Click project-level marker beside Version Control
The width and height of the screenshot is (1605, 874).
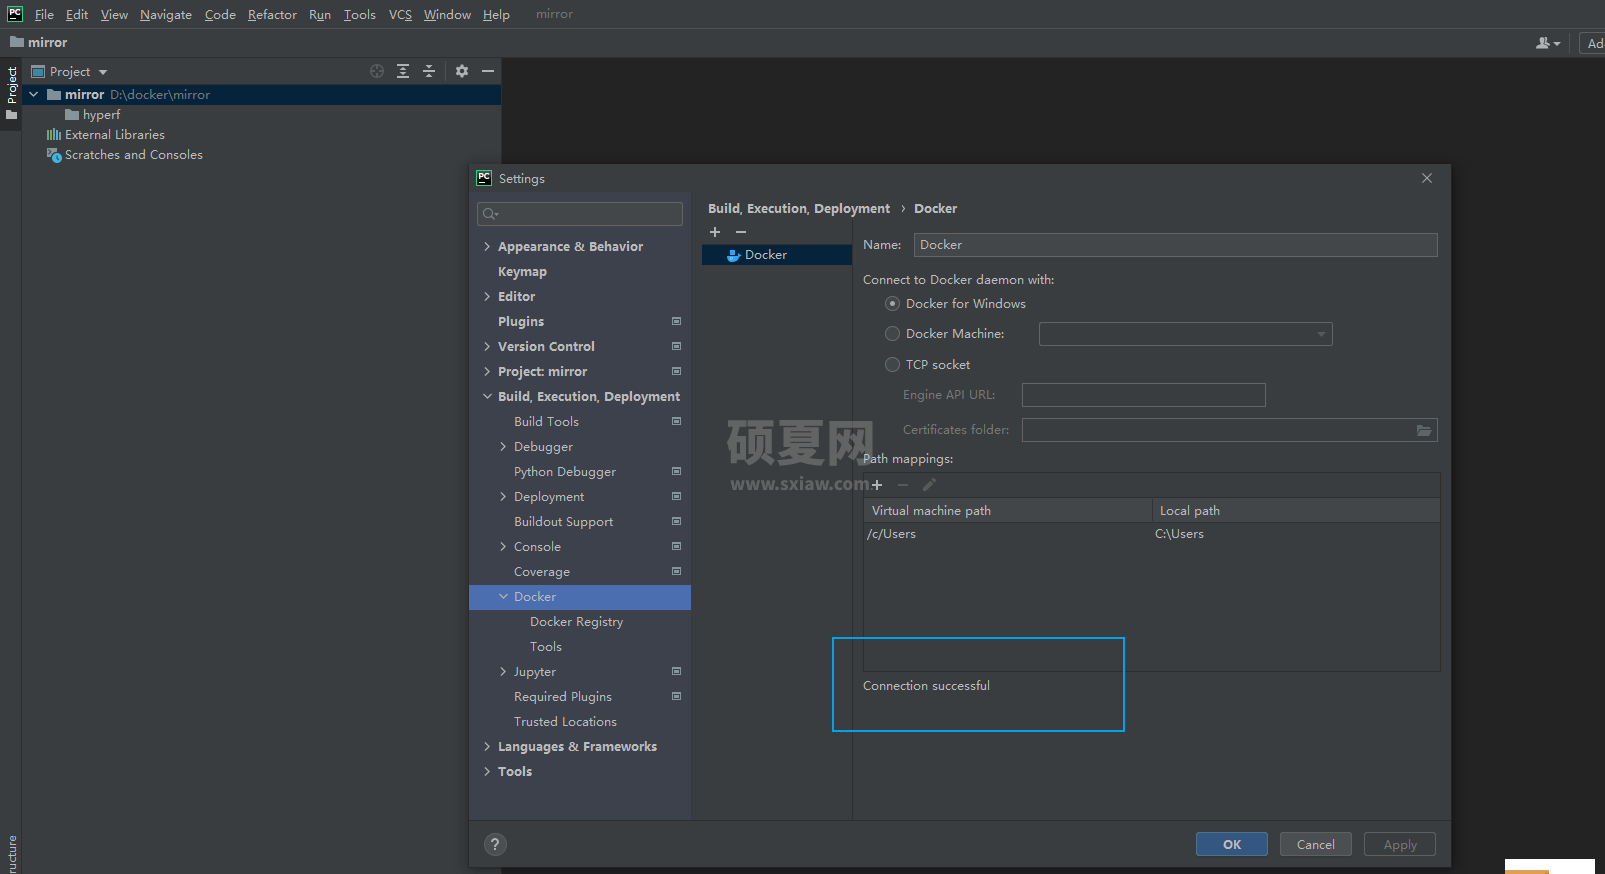click(677, 346)
